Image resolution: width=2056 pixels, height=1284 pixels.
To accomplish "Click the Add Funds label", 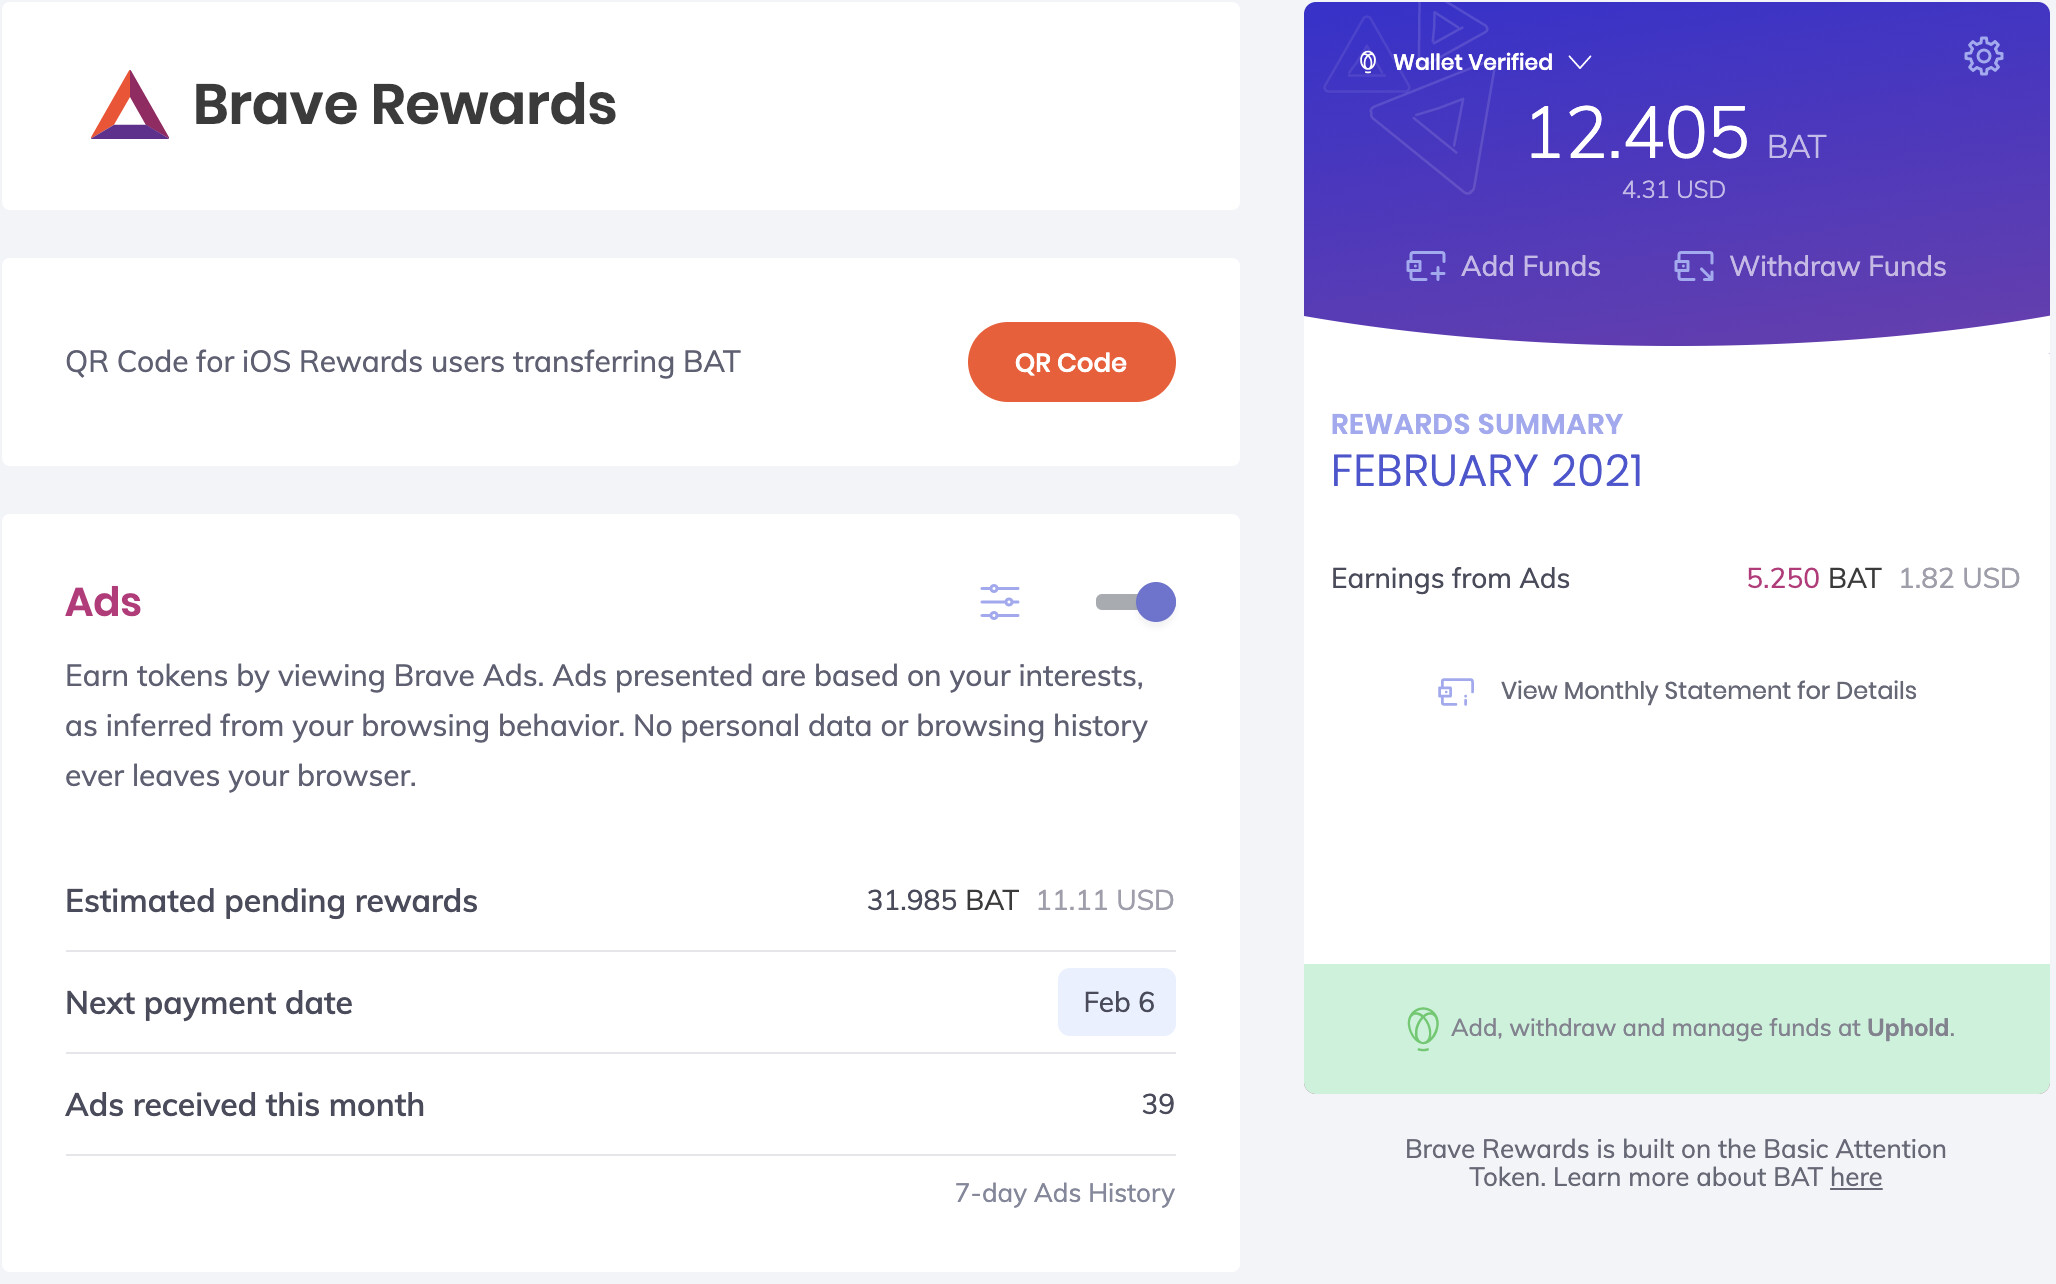I will click(x=1530, y=266).
